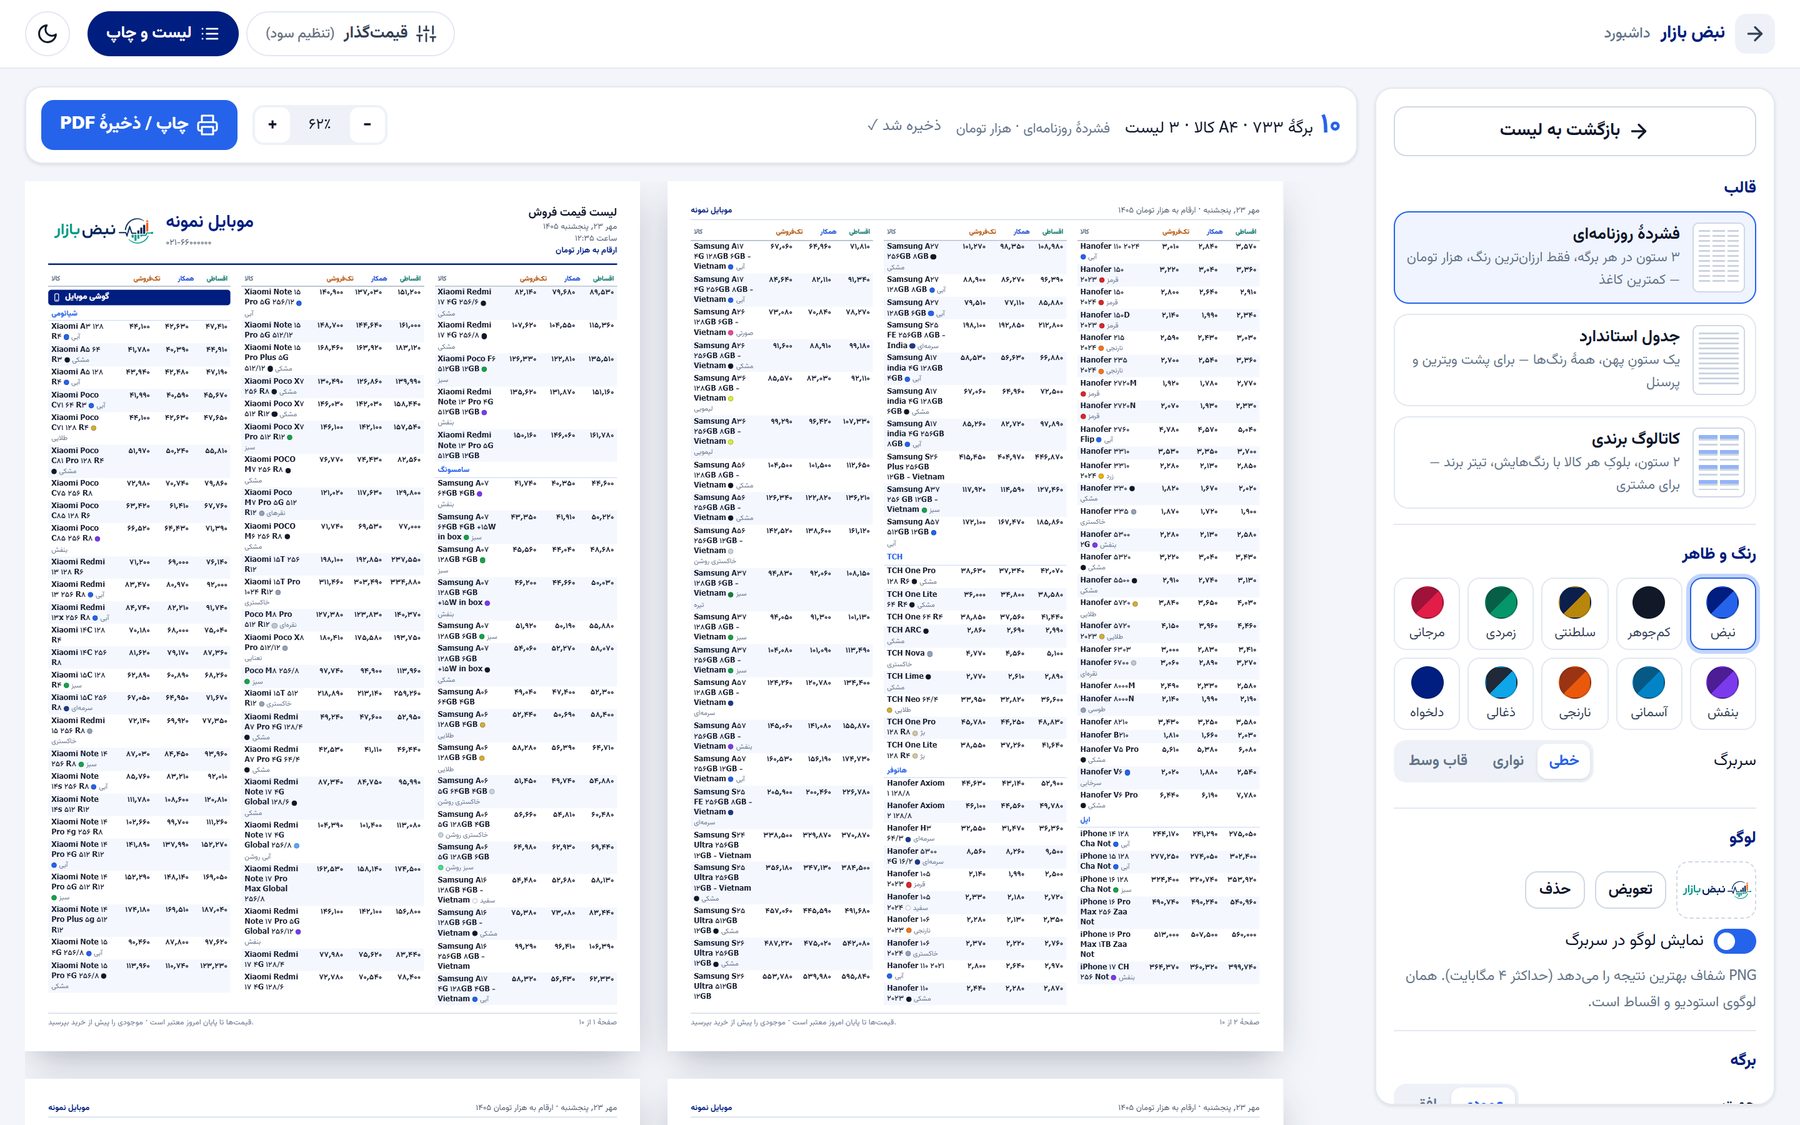Choose the مرجانی color theme
Image resolution: width=1800 pixels, height=1125 pixels.
coord(1427,614)
